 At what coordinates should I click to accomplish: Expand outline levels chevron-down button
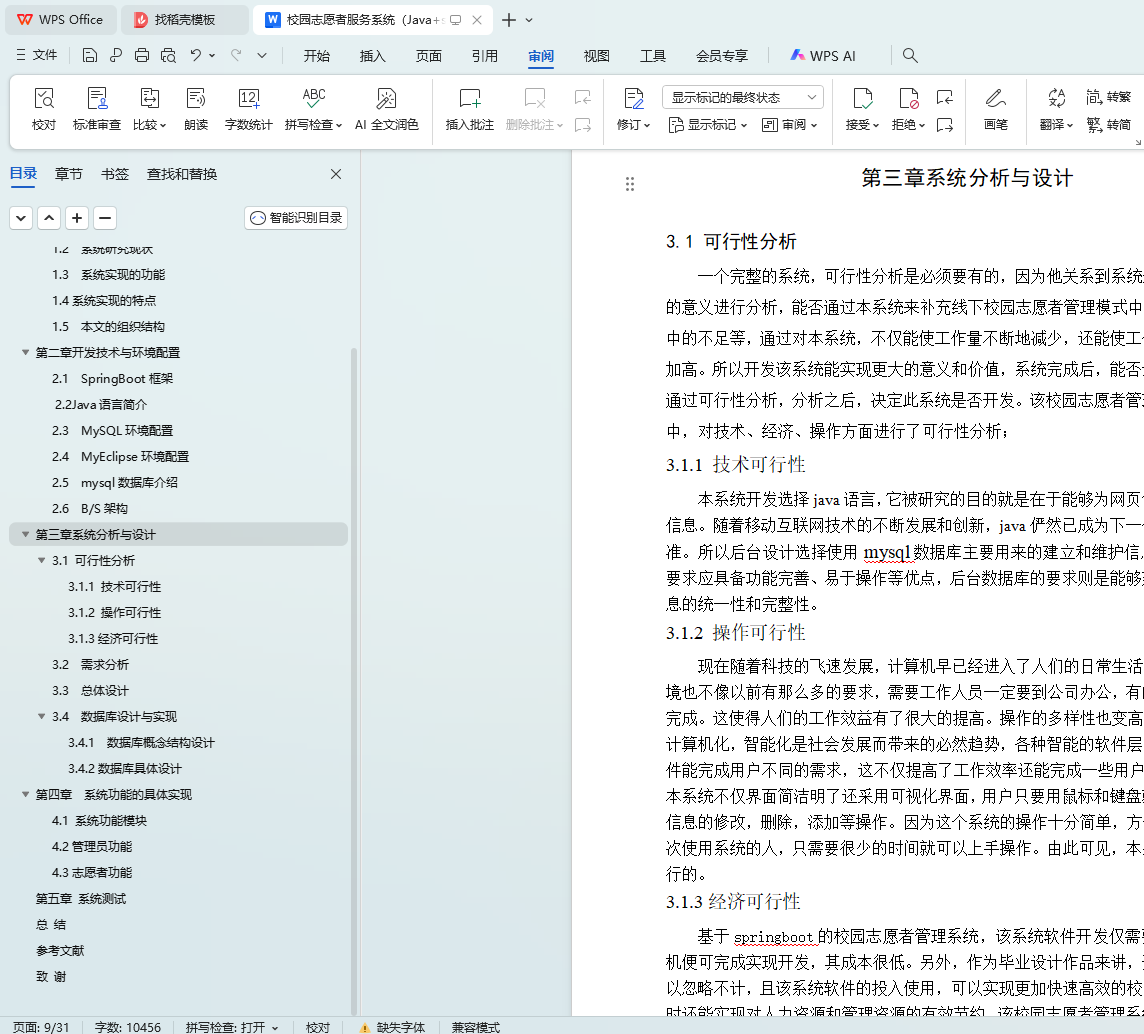[21, 217]
